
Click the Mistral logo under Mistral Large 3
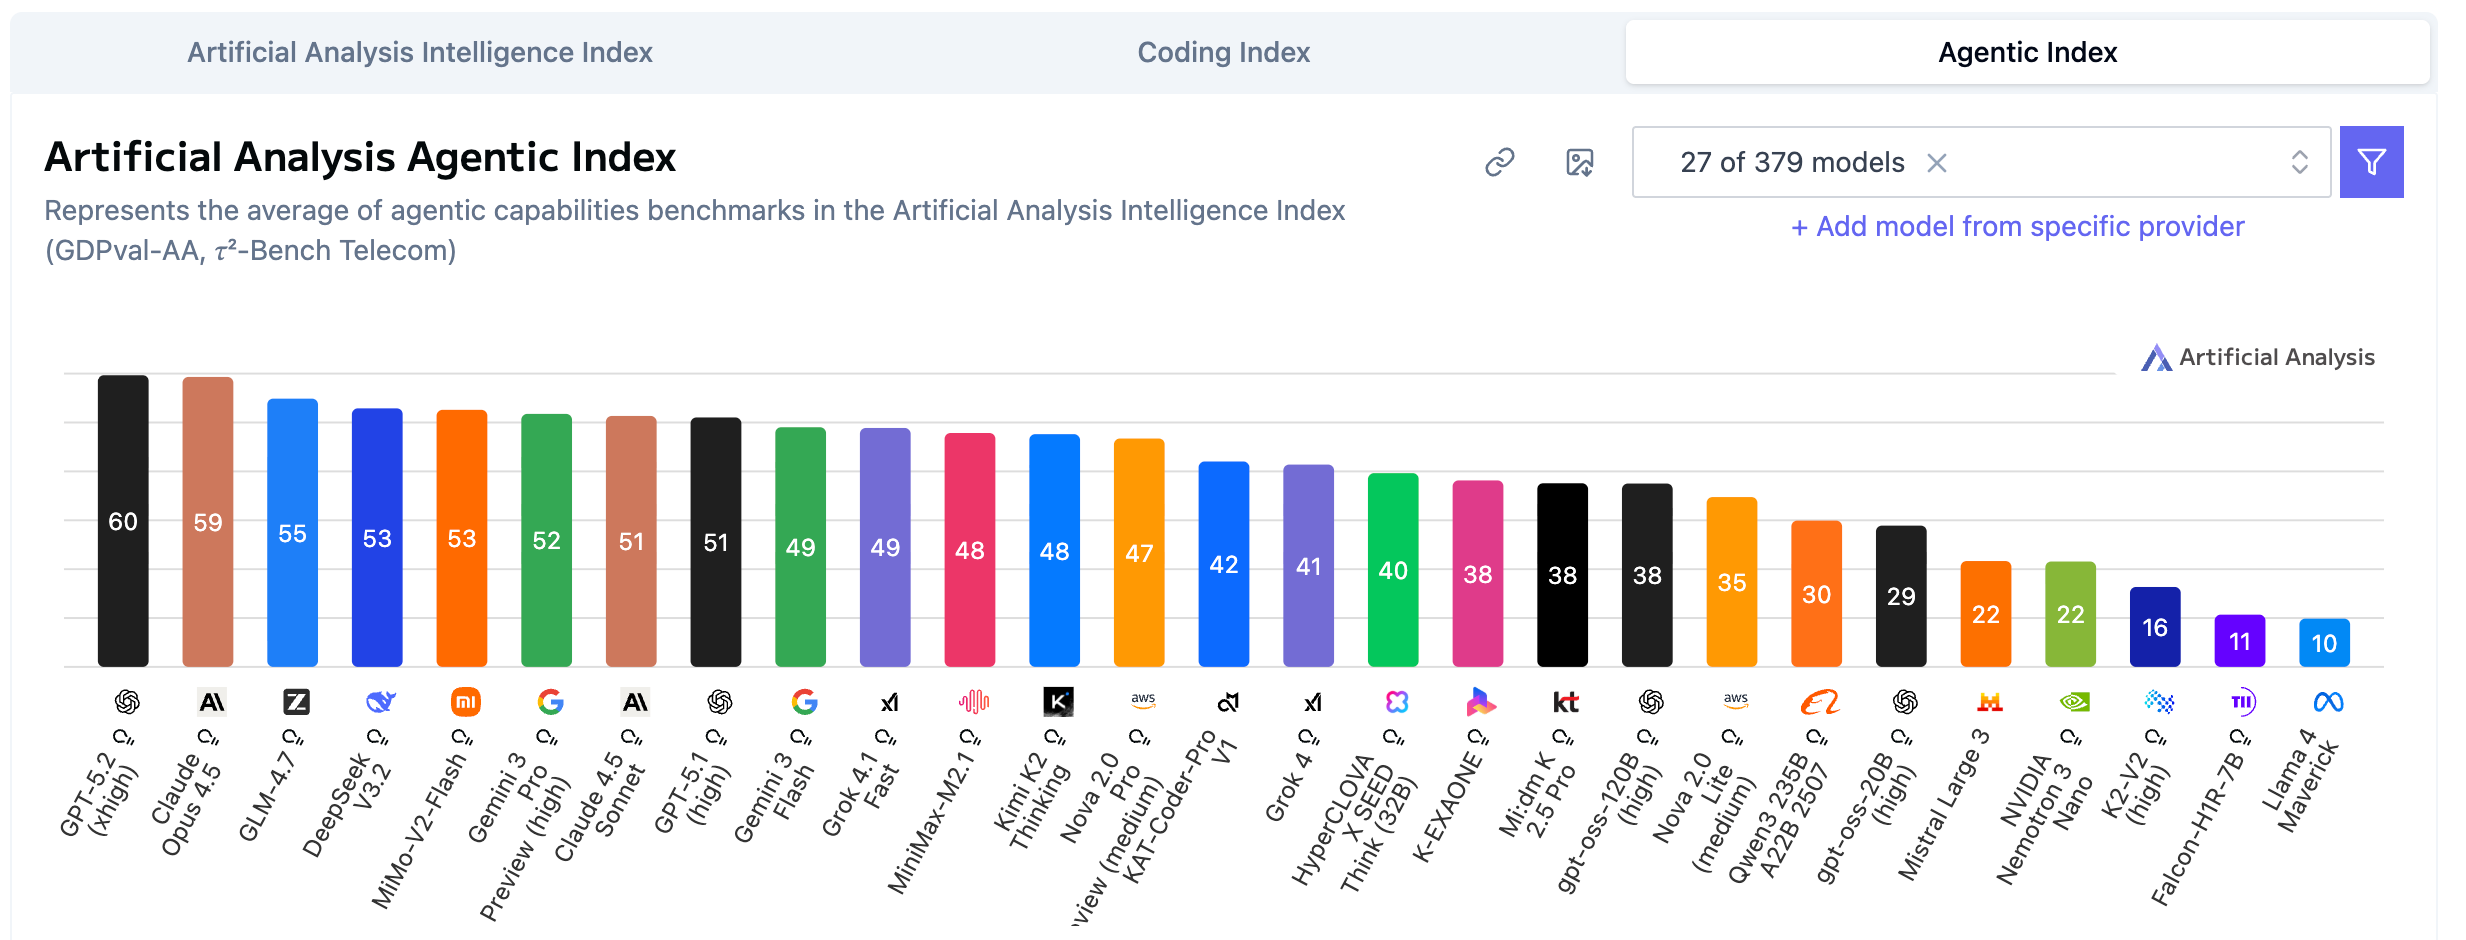1989,702
